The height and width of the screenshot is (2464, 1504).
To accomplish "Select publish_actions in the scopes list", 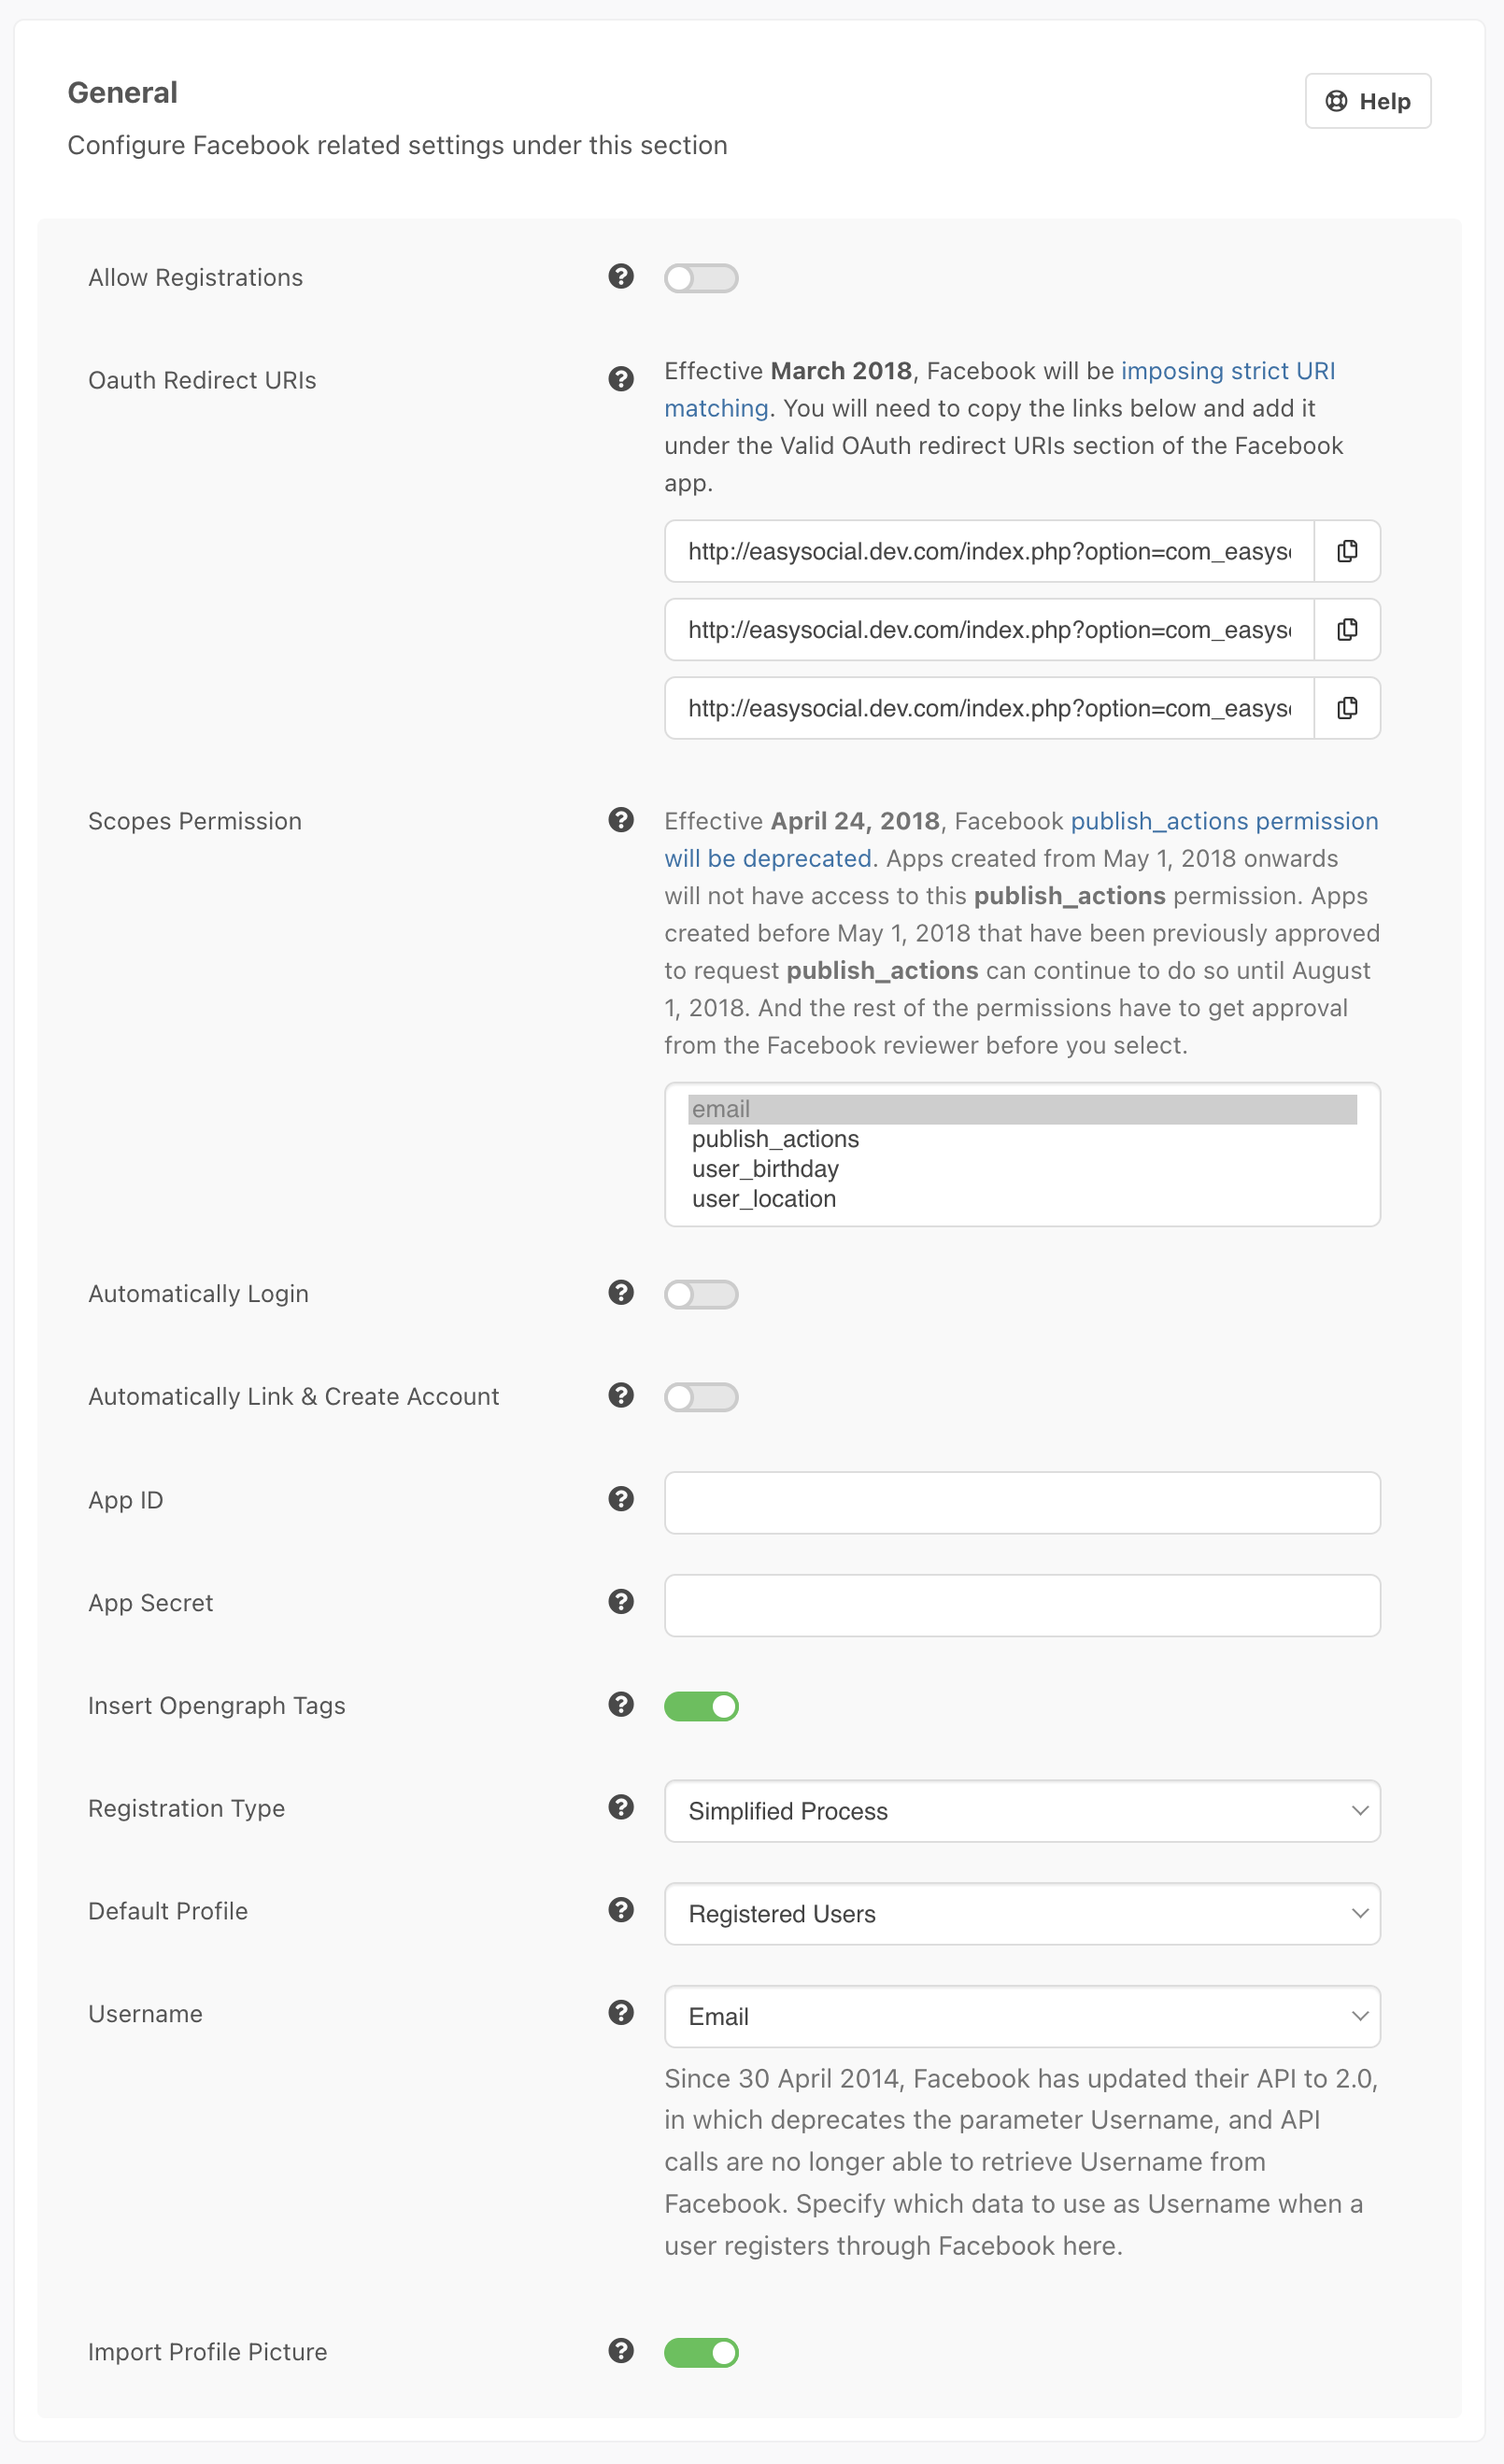I will 1022,1139.
